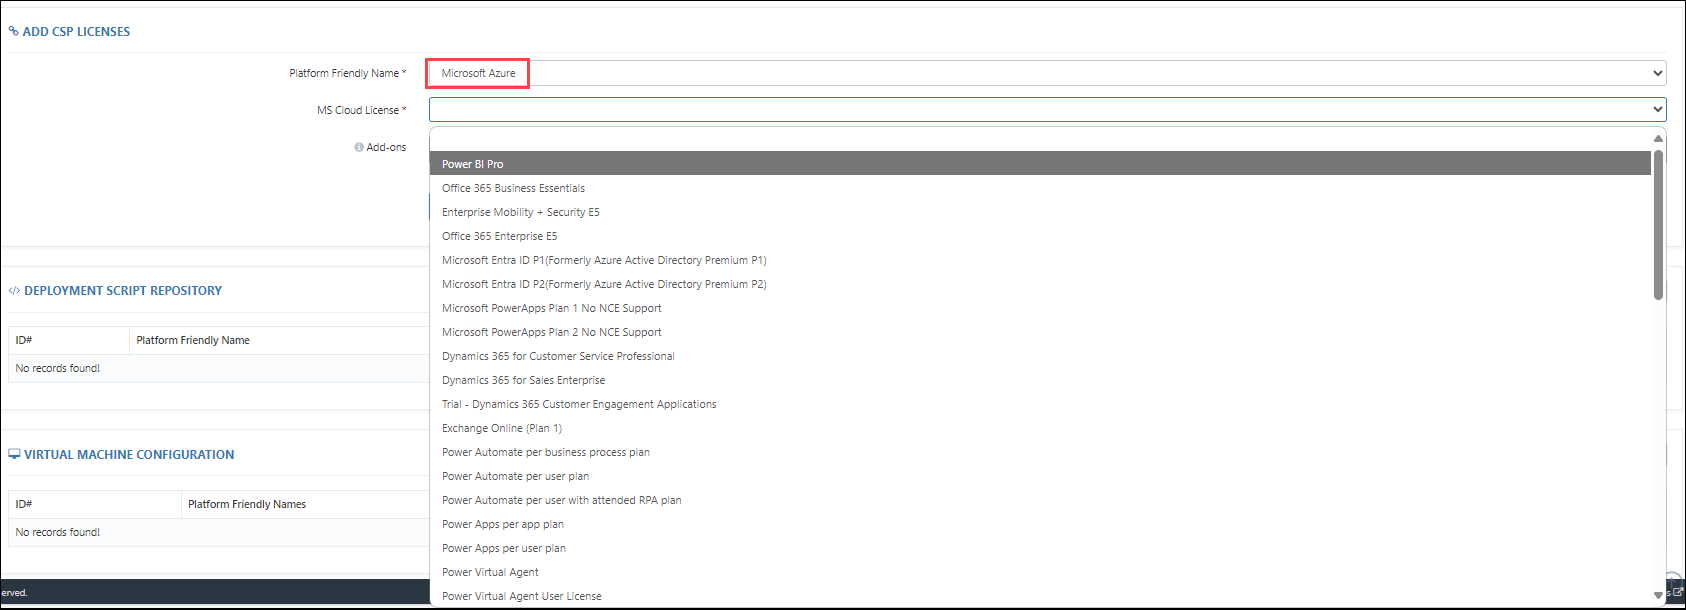Screen dimensions: 1686x610
Task: Pick Office 365 Enterprise E5 option
Action: click(1040, 236)
